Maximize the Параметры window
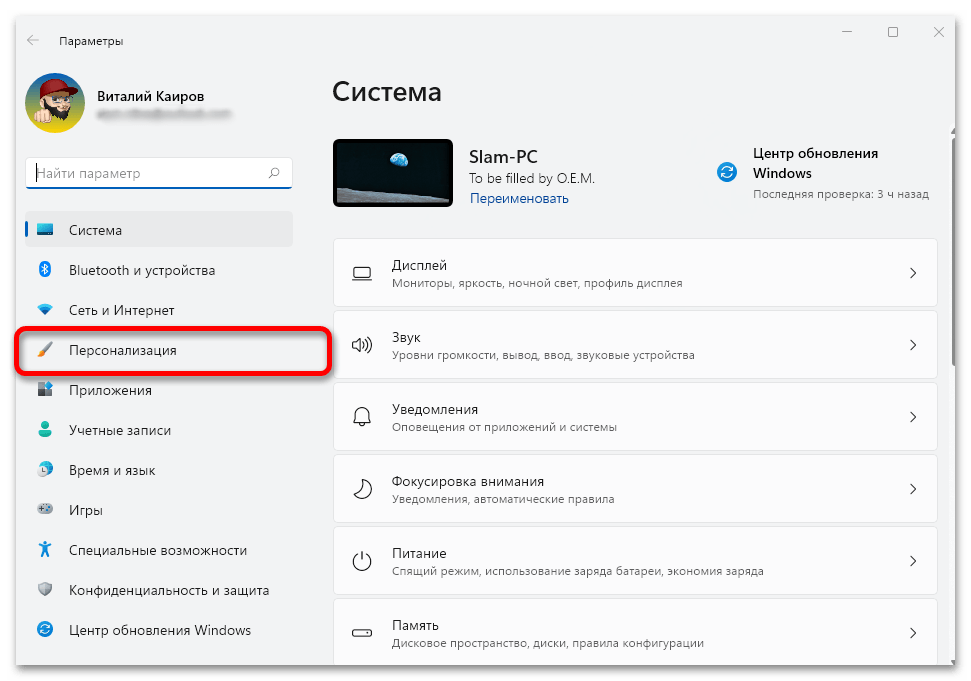971x681 pixels. [x=893, y=32]
